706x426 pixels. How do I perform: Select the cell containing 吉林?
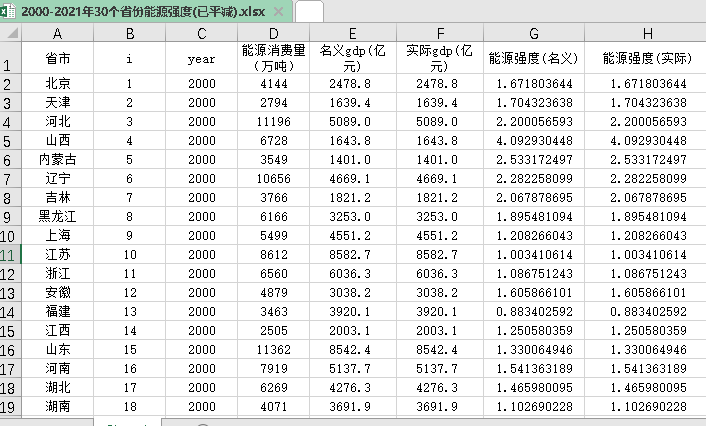58,198
